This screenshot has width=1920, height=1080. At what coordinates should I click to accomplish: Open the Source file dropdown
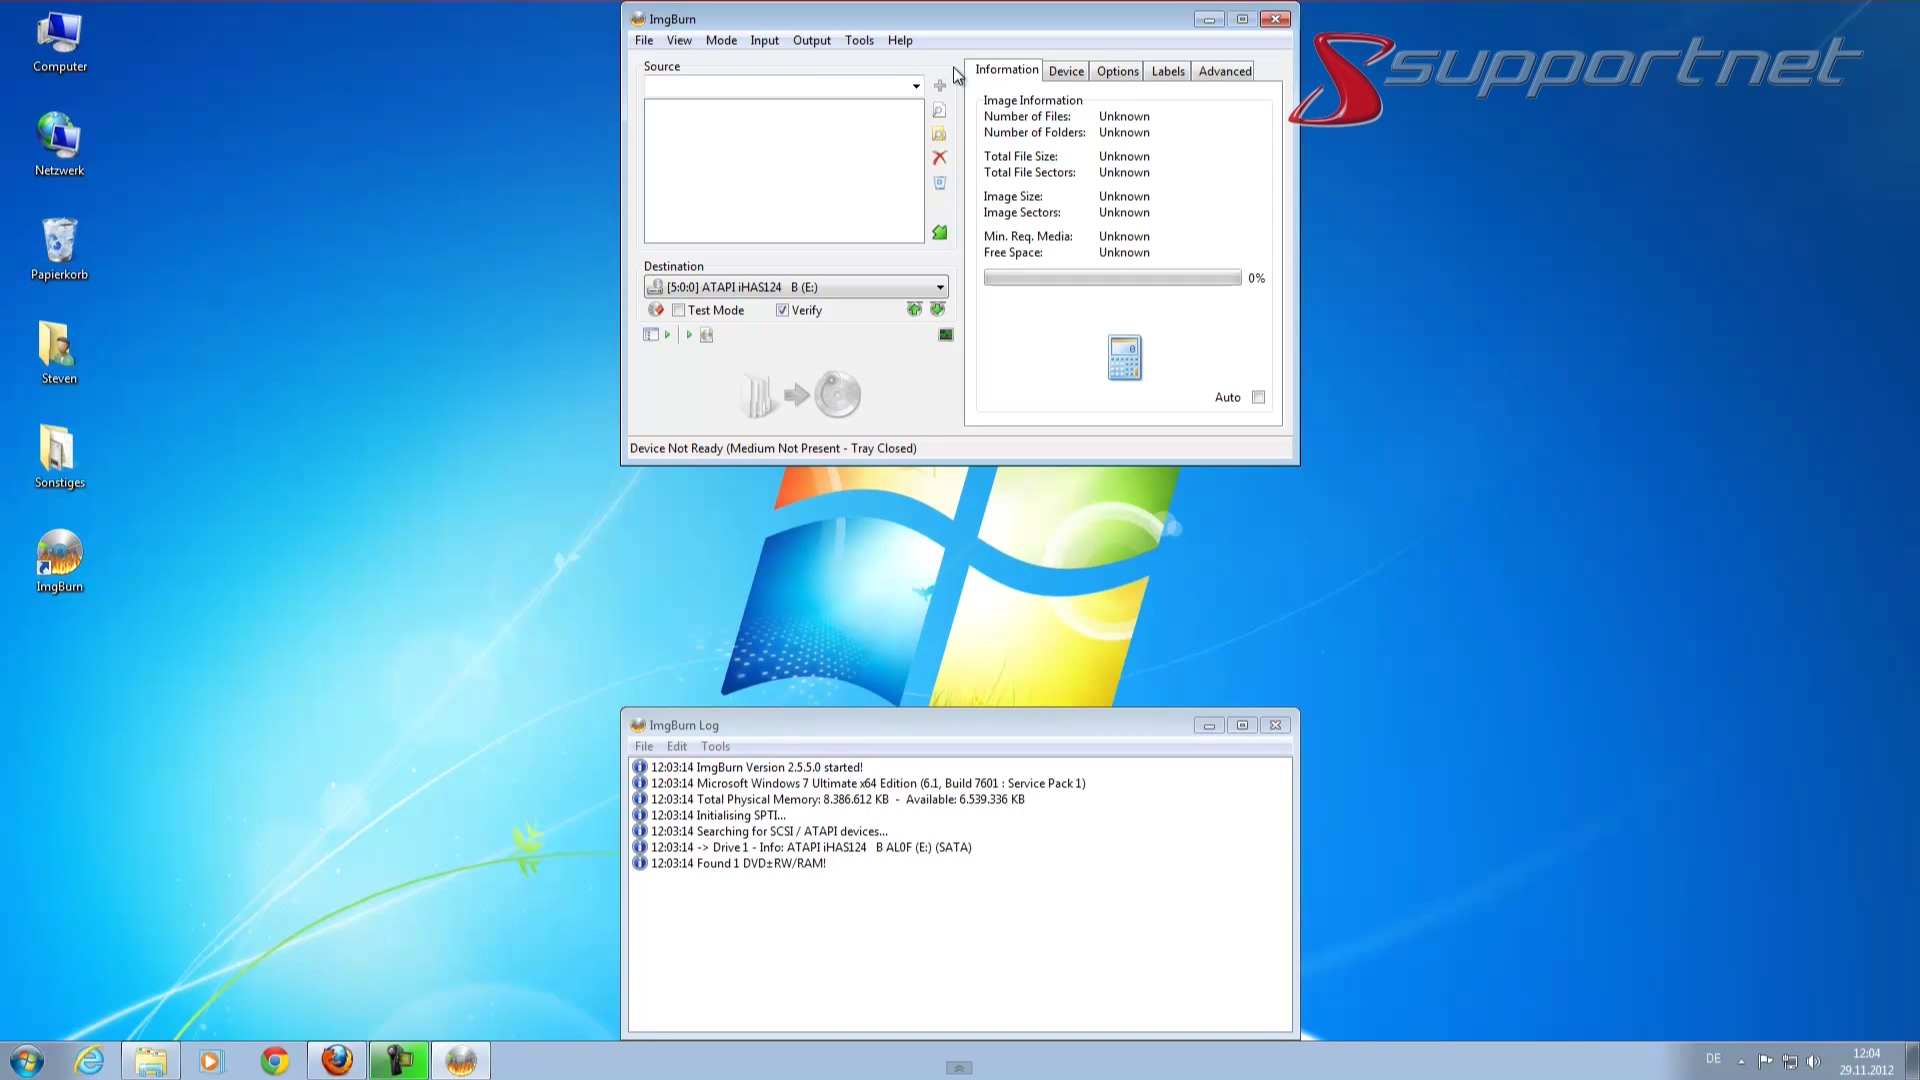tap(915, 86)
